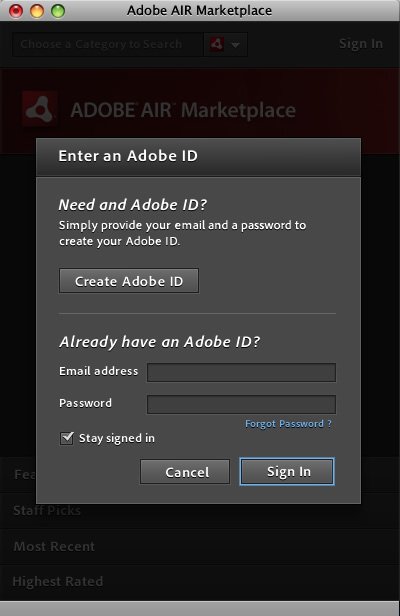This screenshot has height=616, width=400.
Task: Cancel the Adobe ID dialog
Action: (x=185, y=472)
